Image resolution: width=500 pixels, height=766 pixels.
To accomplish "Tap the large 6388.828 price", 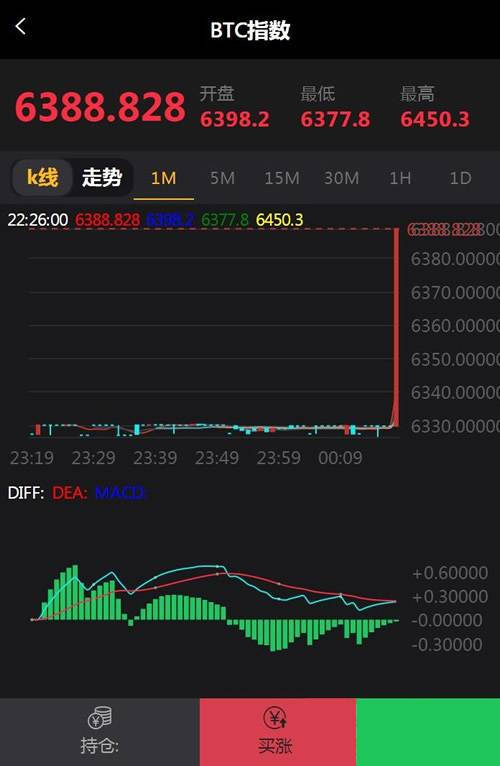I will [100, 107].
